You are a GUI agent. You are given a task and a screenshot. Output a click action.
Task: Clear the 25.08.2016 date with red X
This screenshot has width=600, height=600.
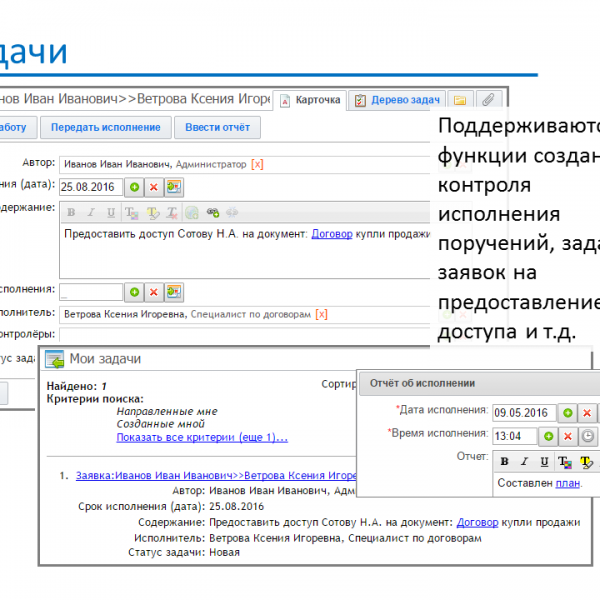[x=153, y=187]
